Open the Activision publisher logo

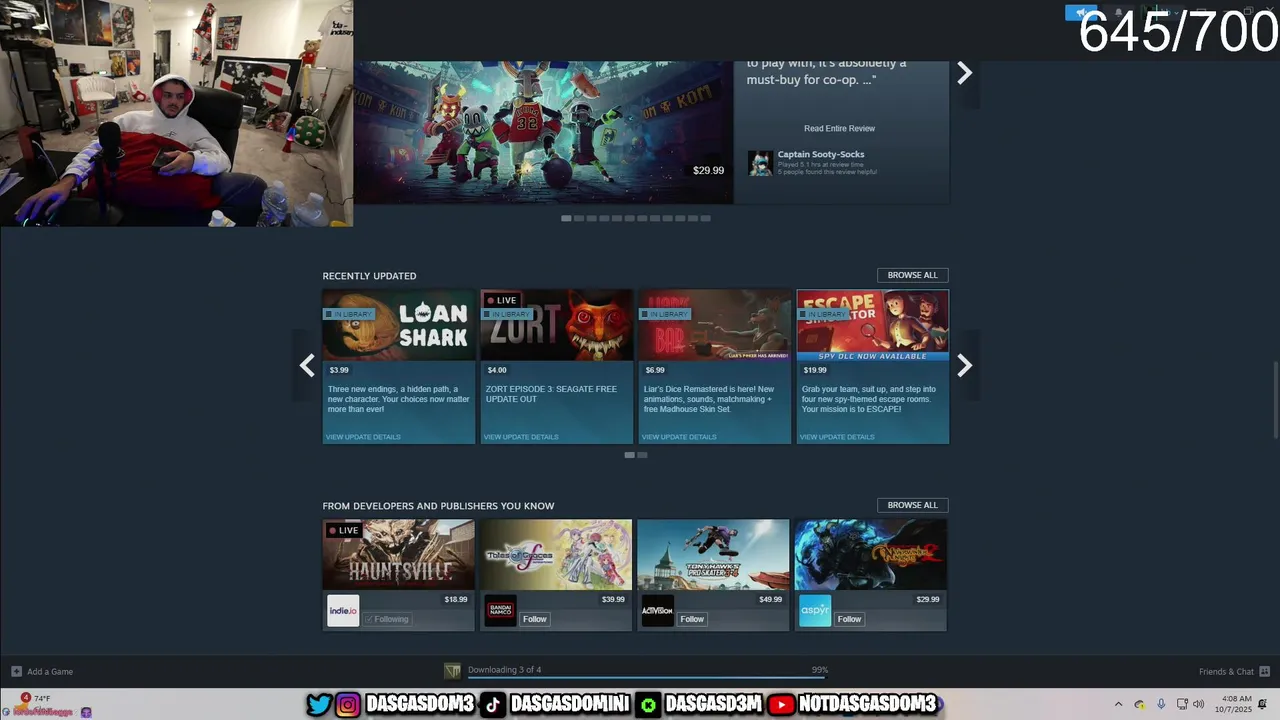[x=658, y=611]
